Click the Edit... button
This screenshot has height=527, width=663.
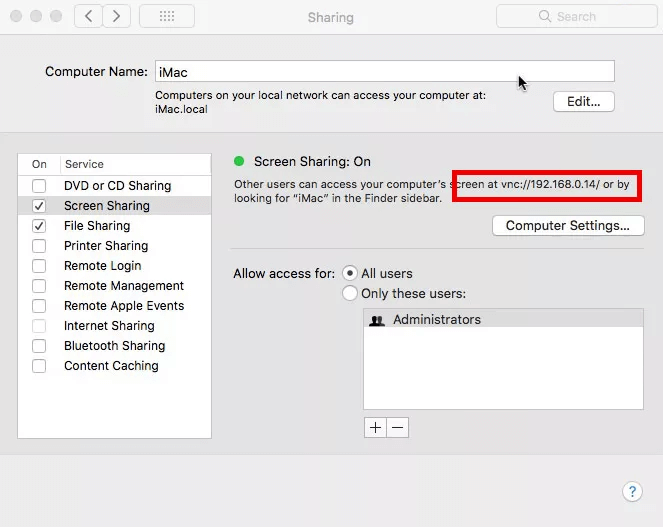click(x=583, y=101)
